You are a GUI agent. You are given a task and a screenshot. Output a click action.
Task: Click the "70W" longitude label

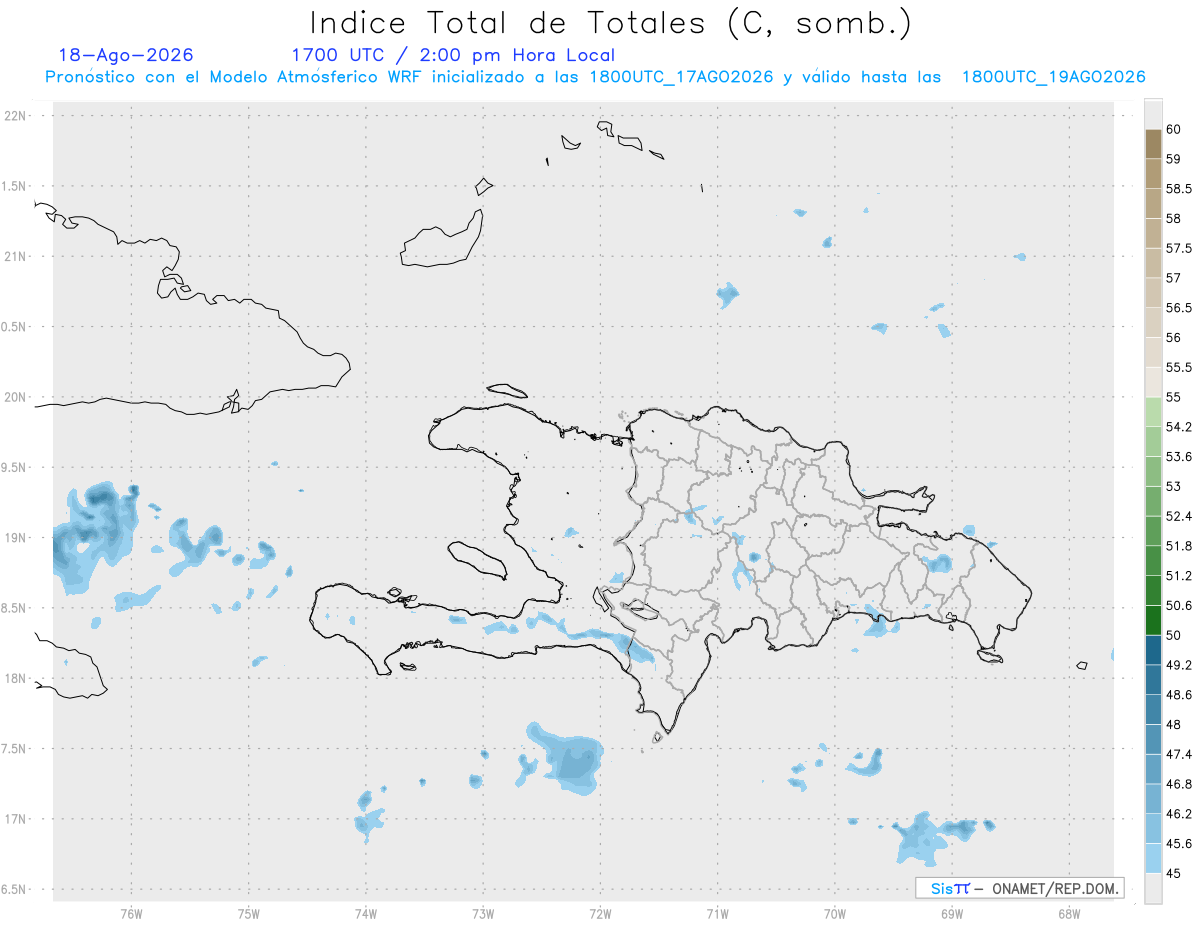point(835,914)
